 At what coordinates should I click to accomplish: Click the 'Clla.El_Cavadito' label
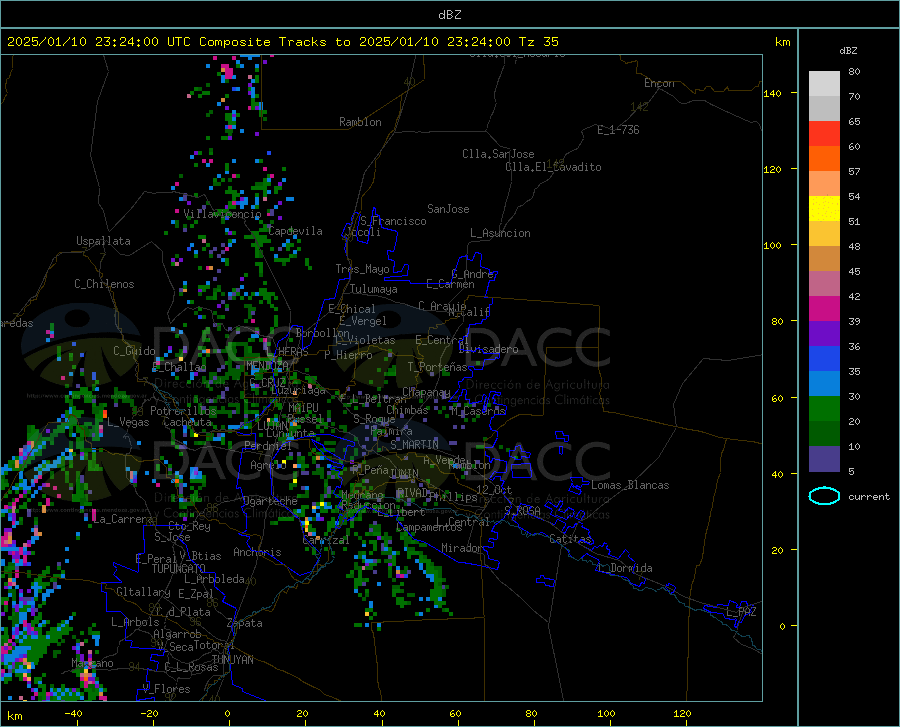tap(553, 168)
